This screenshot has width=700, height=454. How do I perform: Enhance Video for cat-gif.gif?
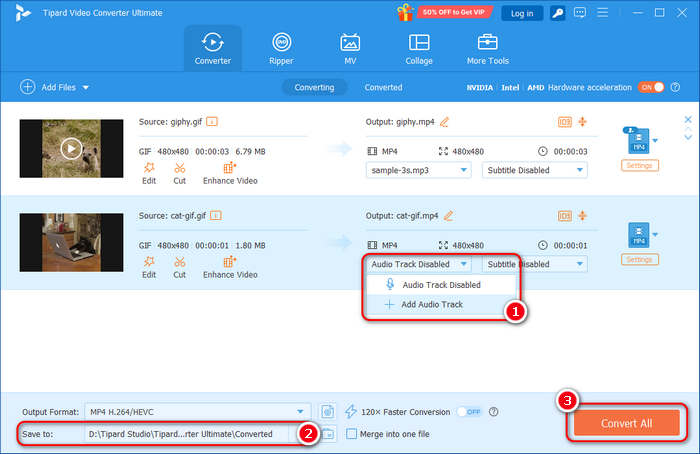(x=230, y=267)
